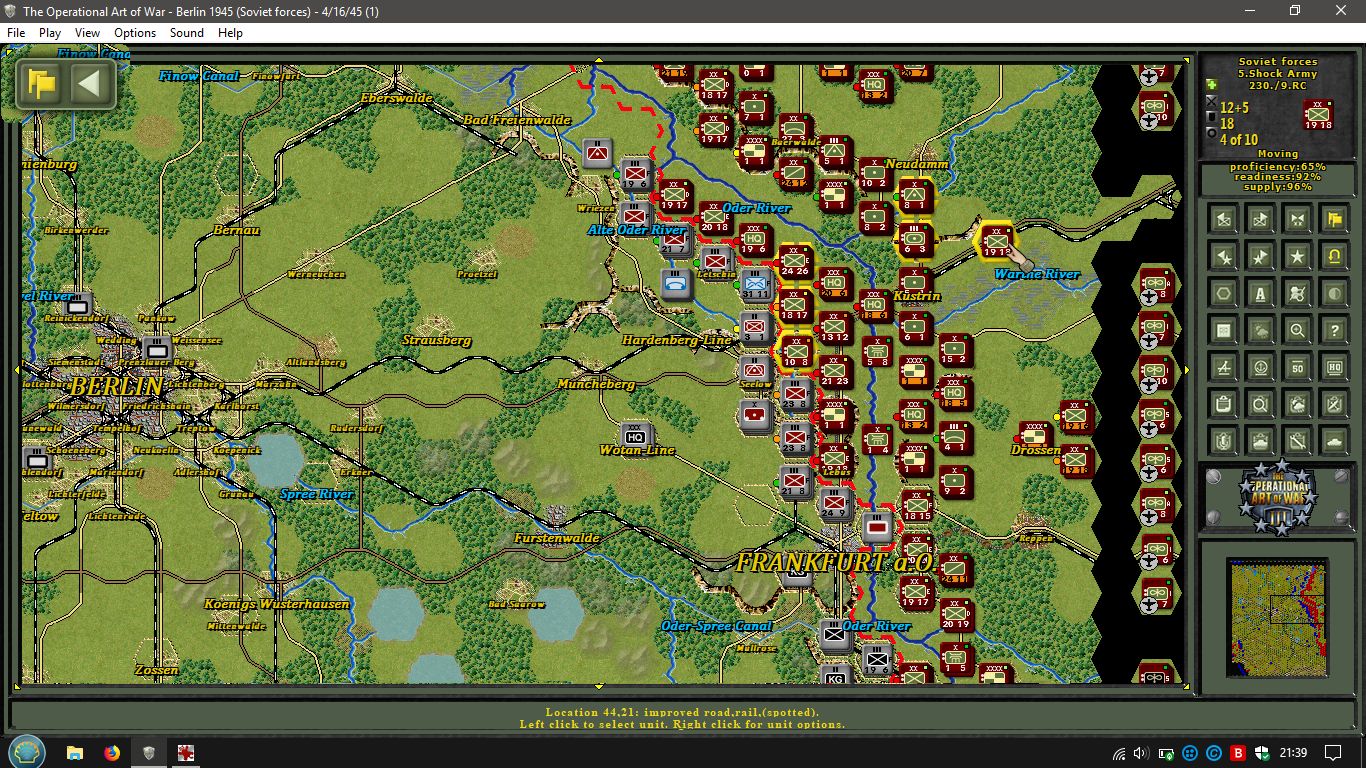This screenshot has height=768, width=1366.
Task: Click the green plus icon in unit panel
Action: [1212, 85]
